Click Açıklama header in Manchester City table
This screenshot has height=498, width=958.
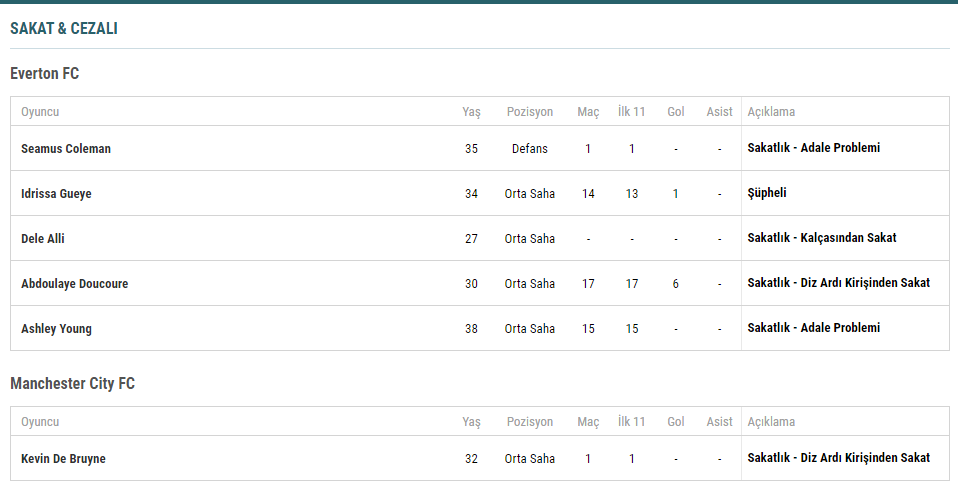pos(771,422)
